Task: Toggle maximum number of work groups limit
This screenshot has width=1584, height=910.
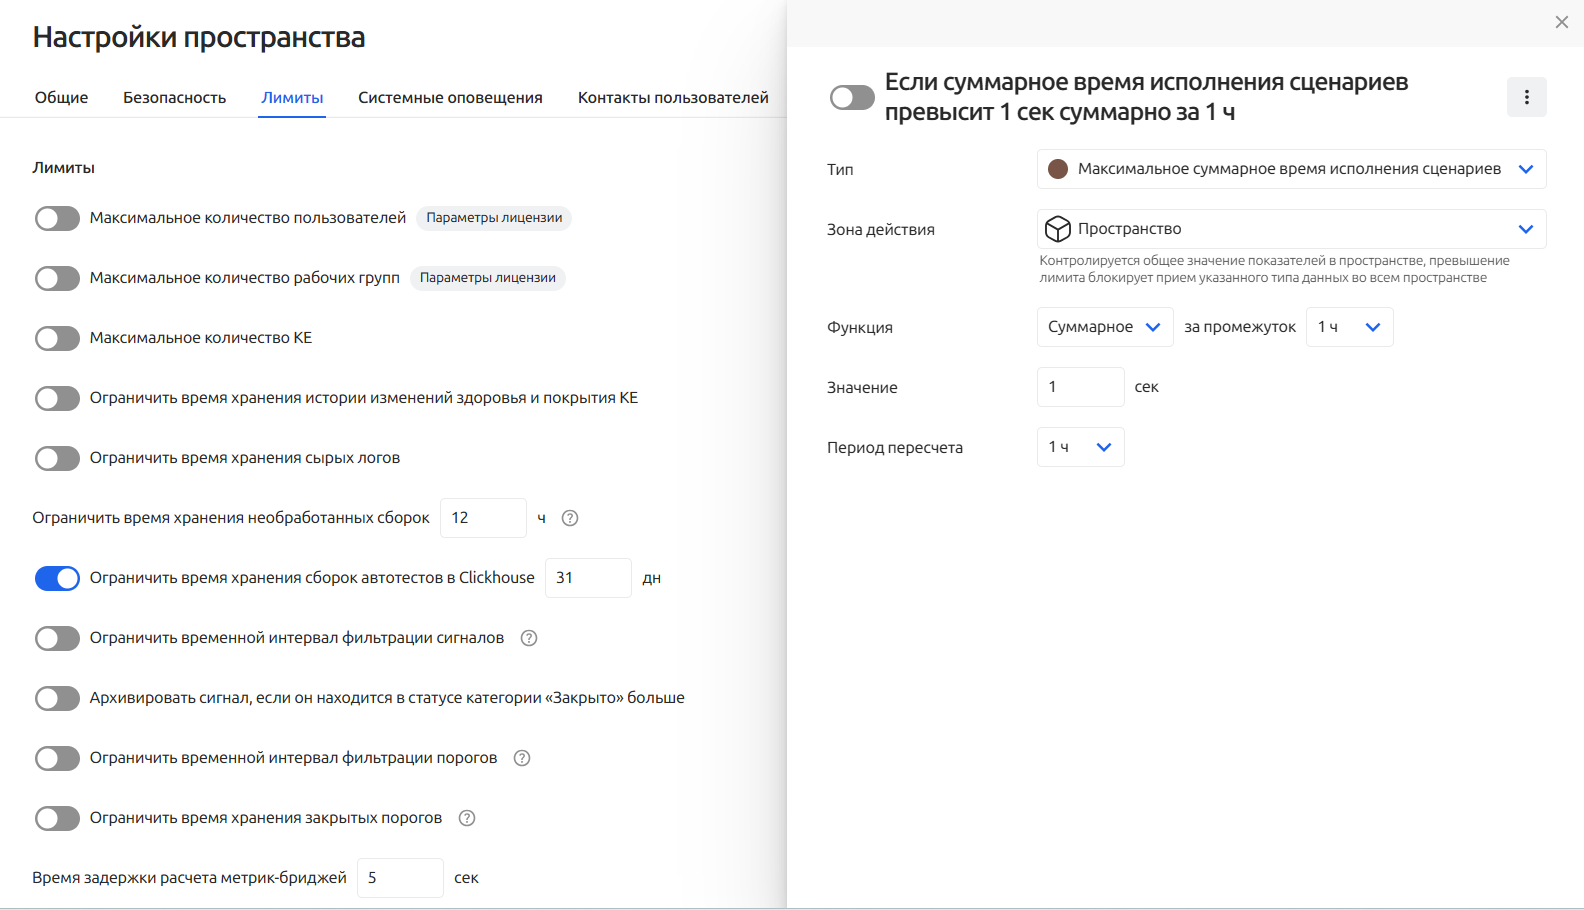Action: coord(57,278)
